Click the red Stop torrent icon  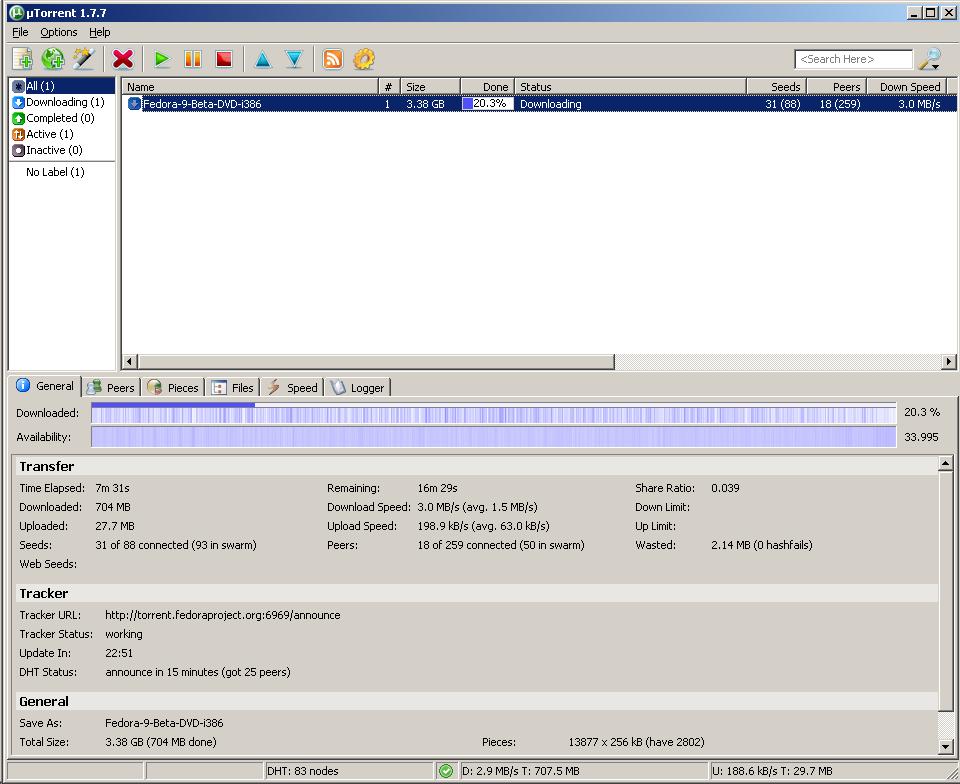click(x=224, y=59)
